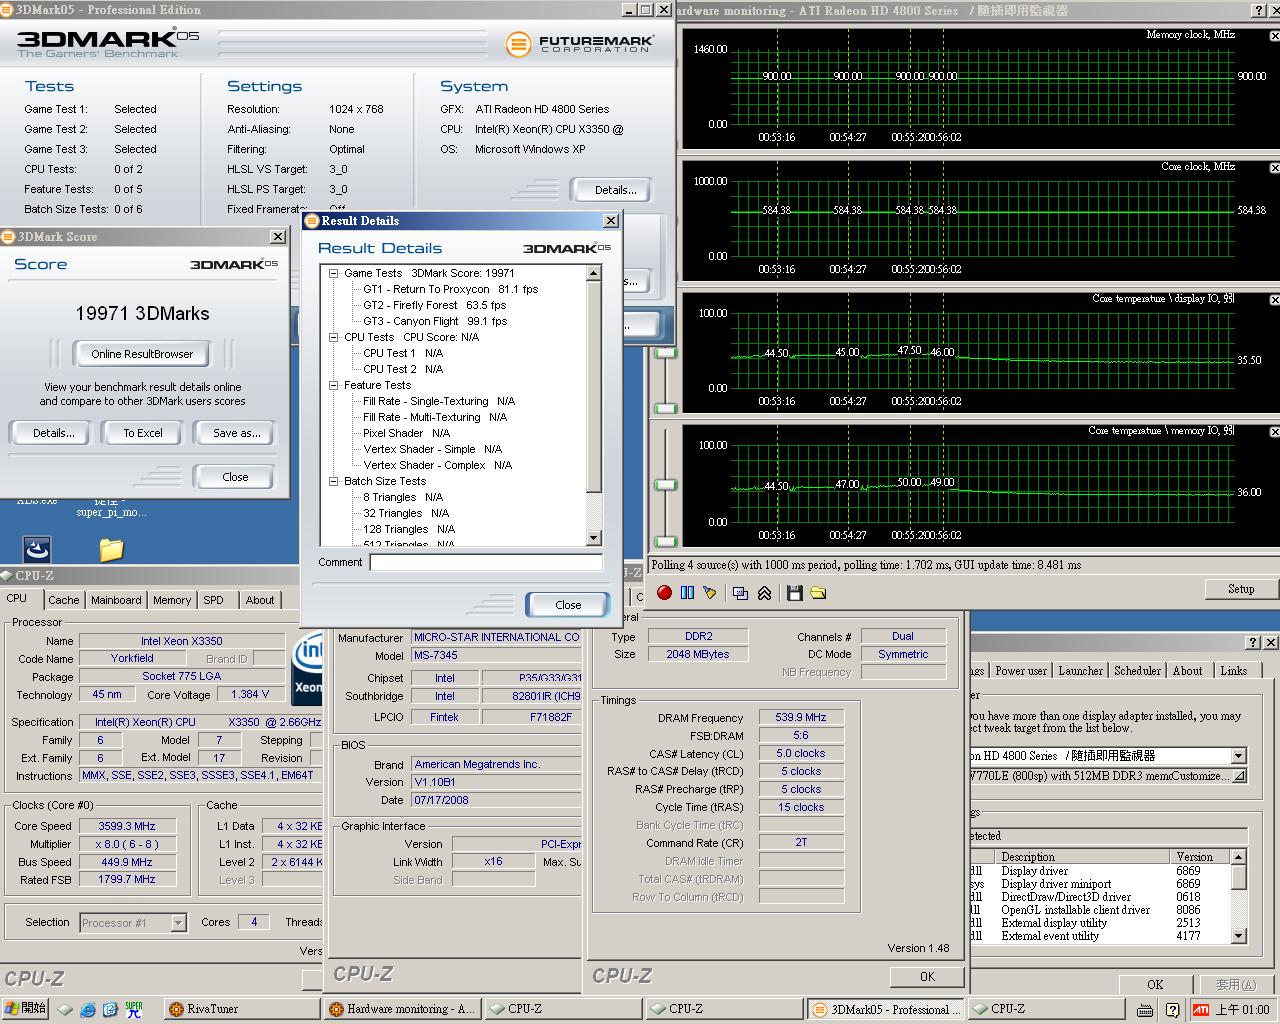Collapse the Batch Size Tests tree node
The width and height of the screenshot is (1280, 1024).
pos(334,481)
